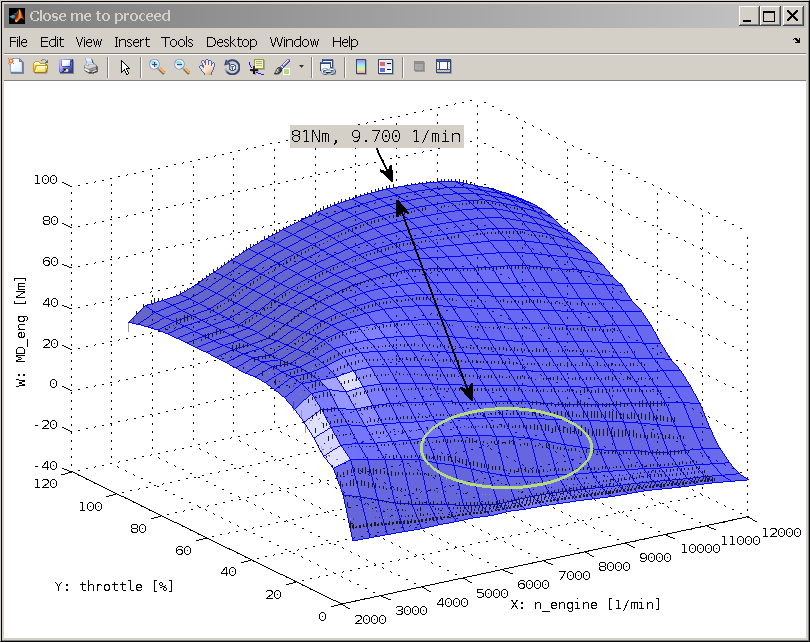This screenshot has height=642, width=810.
Task: Activate the Pan hand tool
Action: click(207, 67)
